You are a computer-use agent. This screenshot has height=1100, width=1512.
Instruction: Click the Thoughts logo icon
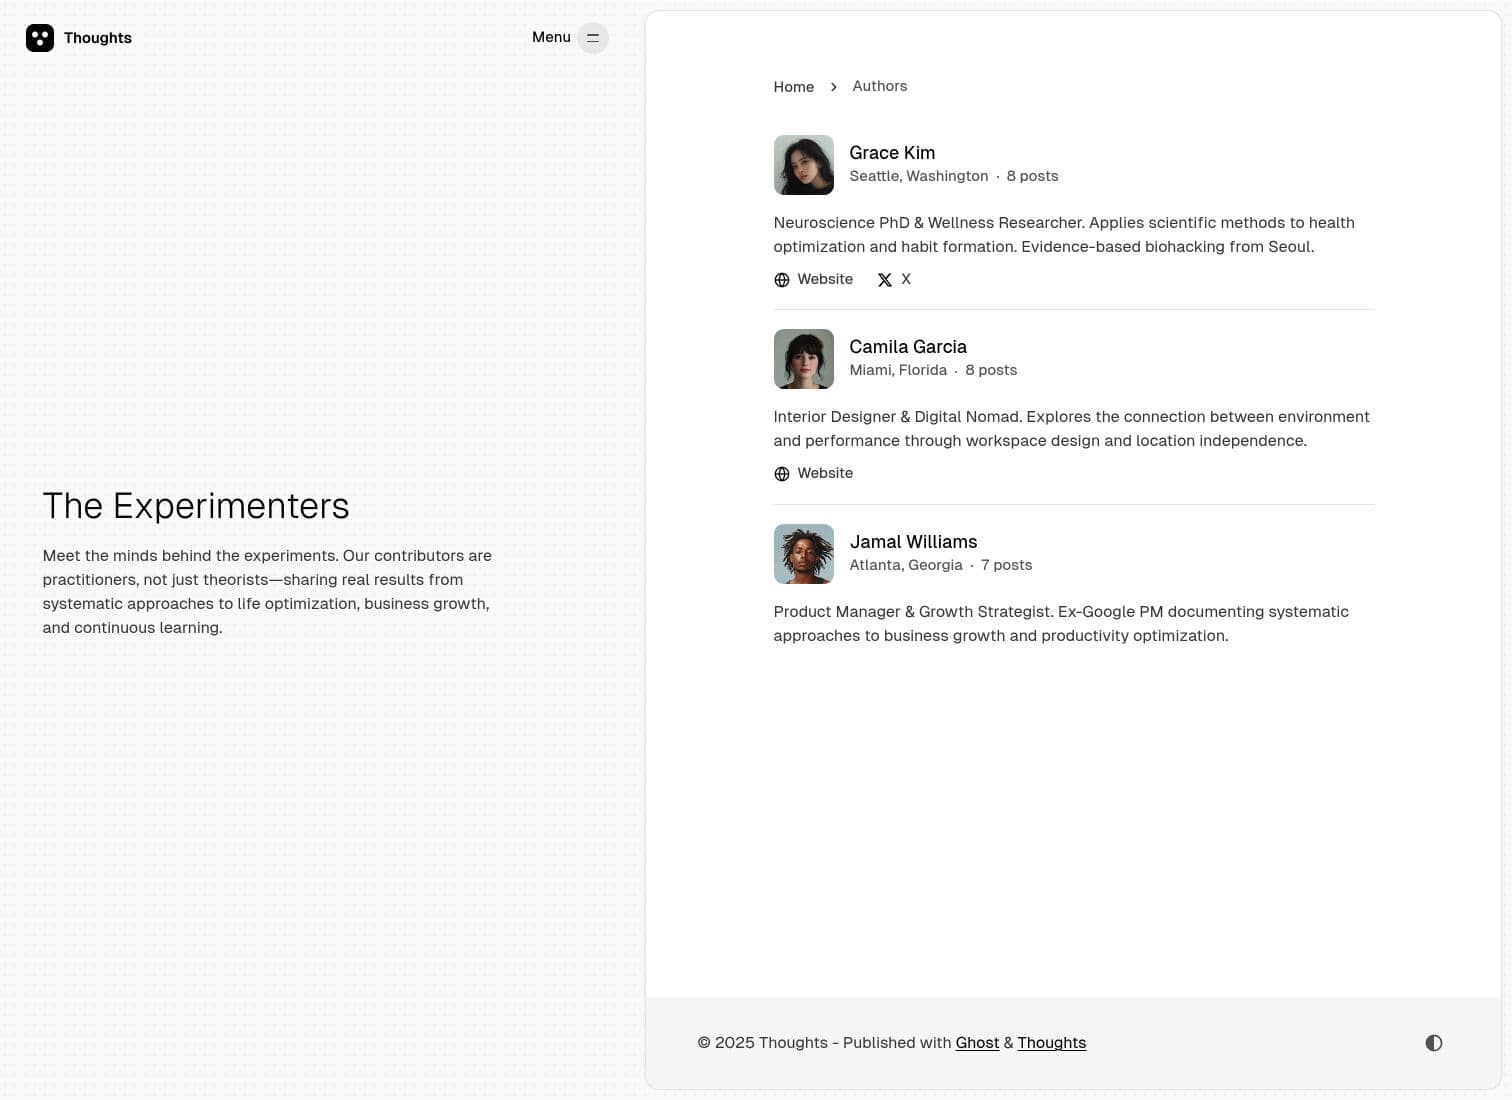[x=40, y=38]
